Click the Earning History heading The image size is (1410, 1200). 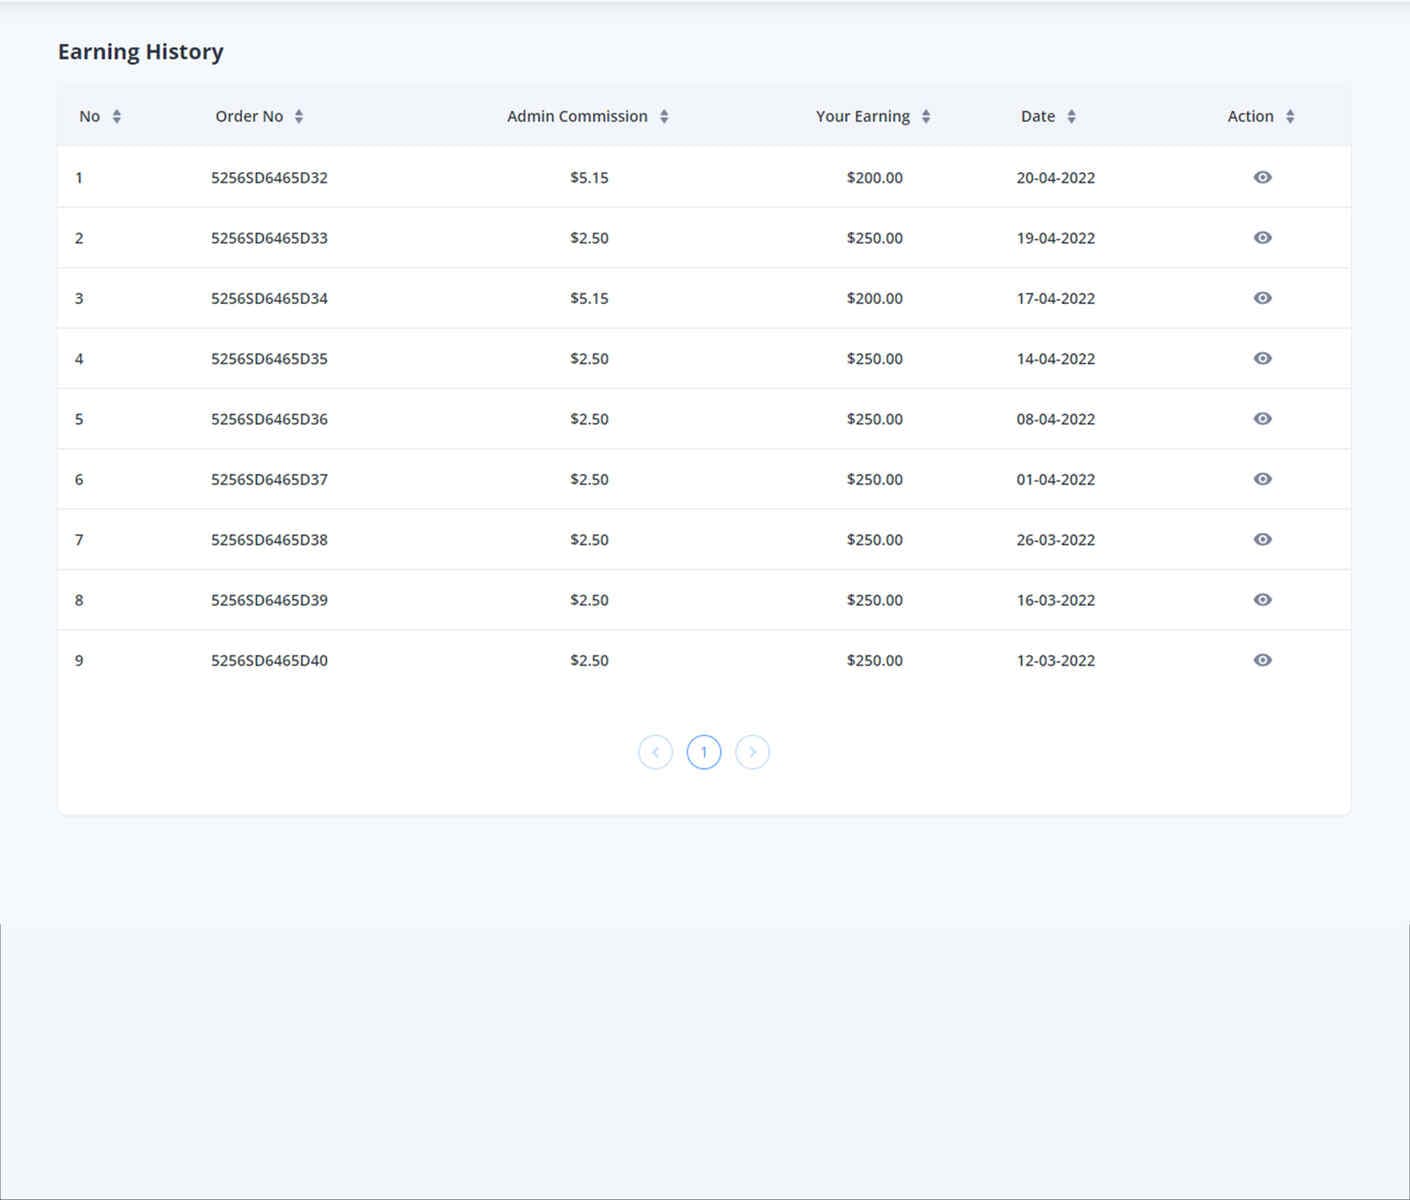140,51
